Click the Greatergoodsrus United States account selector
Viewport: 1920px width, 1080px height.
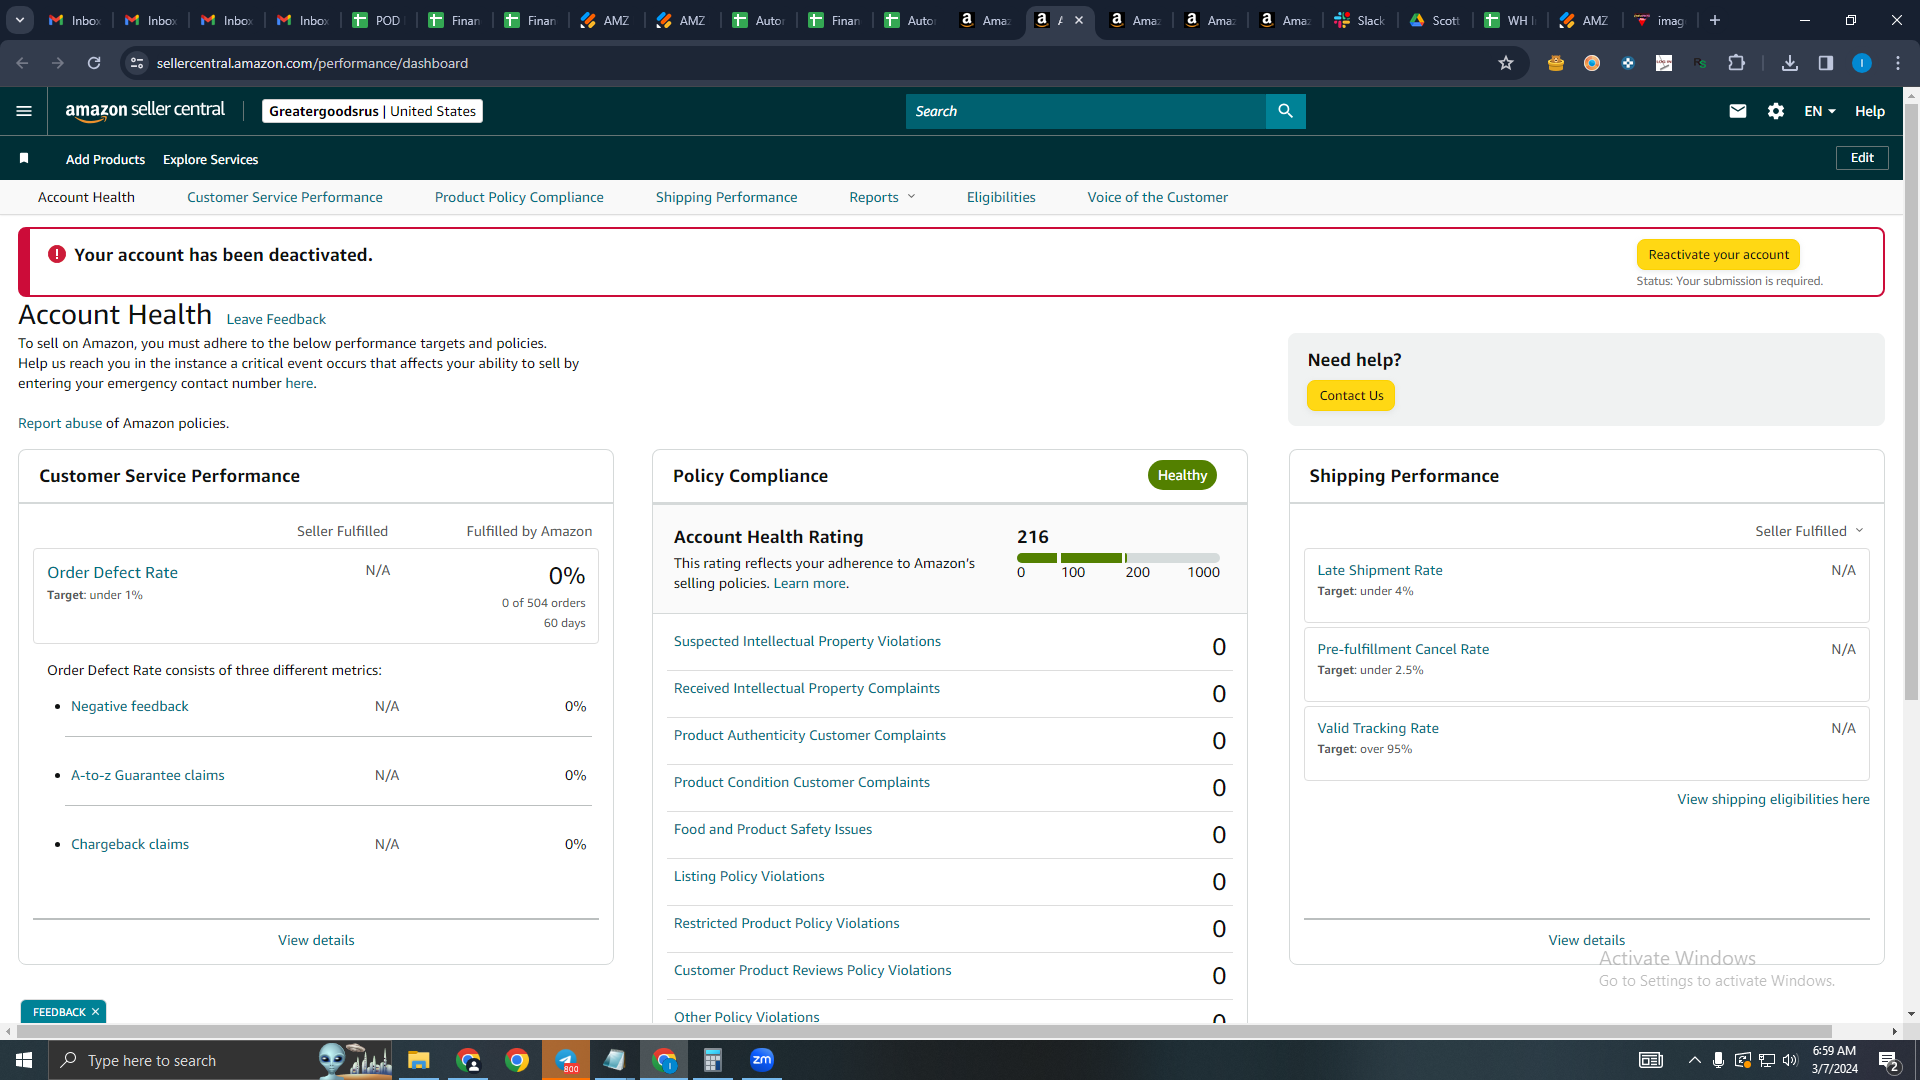372,111
